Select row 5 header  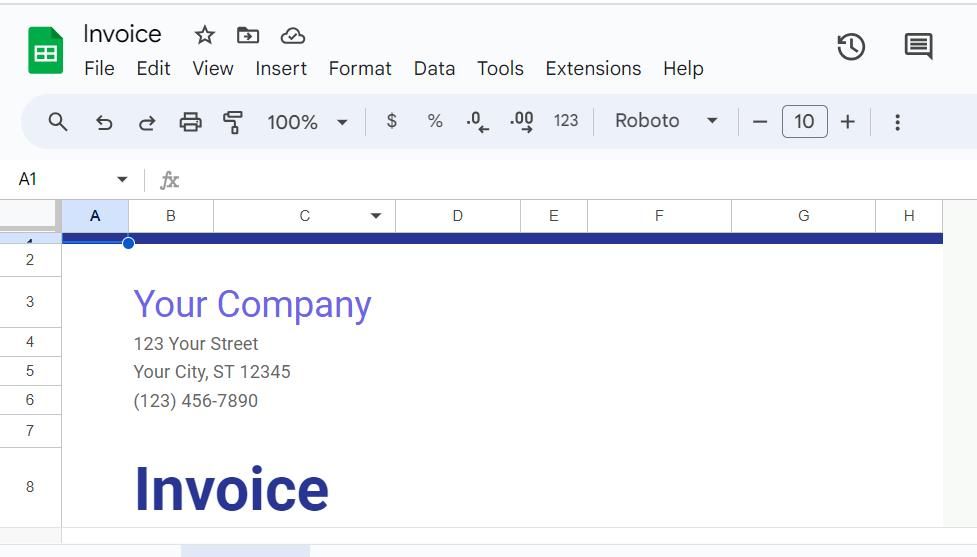coord(30,371)
